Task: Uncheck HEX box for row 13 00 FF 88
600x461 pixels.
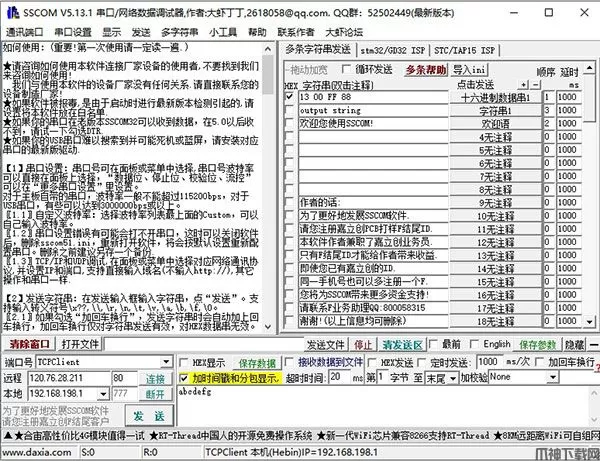Action: point(290,97)
